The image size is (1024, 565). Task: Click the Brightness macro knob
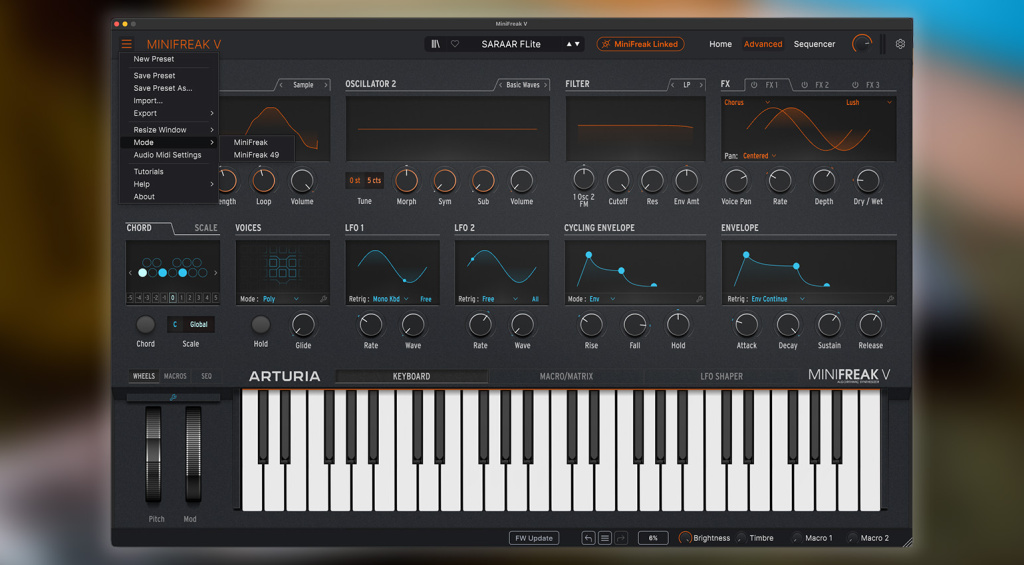pyautogui.click(x=685, y=538)
